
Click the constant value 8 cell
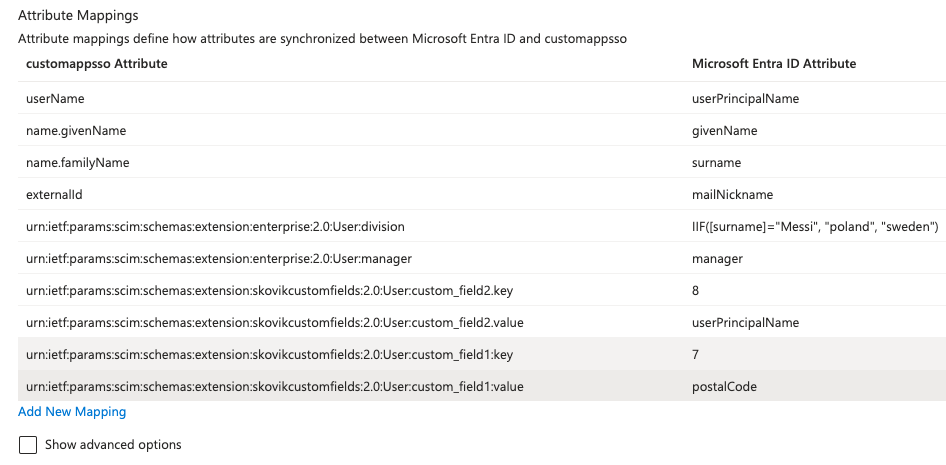[696, 291]
